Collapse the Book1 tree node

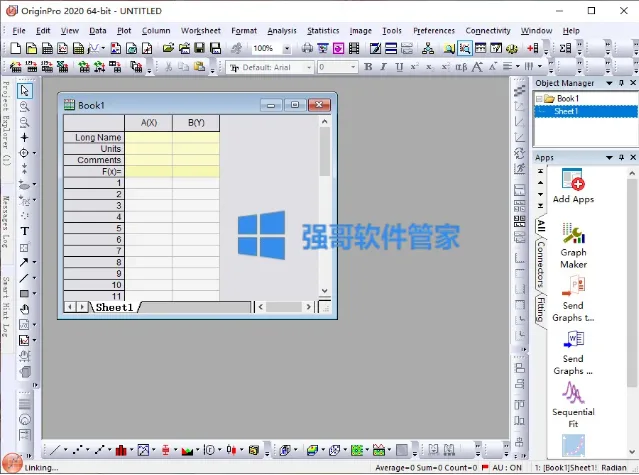[x=539, y=99]
